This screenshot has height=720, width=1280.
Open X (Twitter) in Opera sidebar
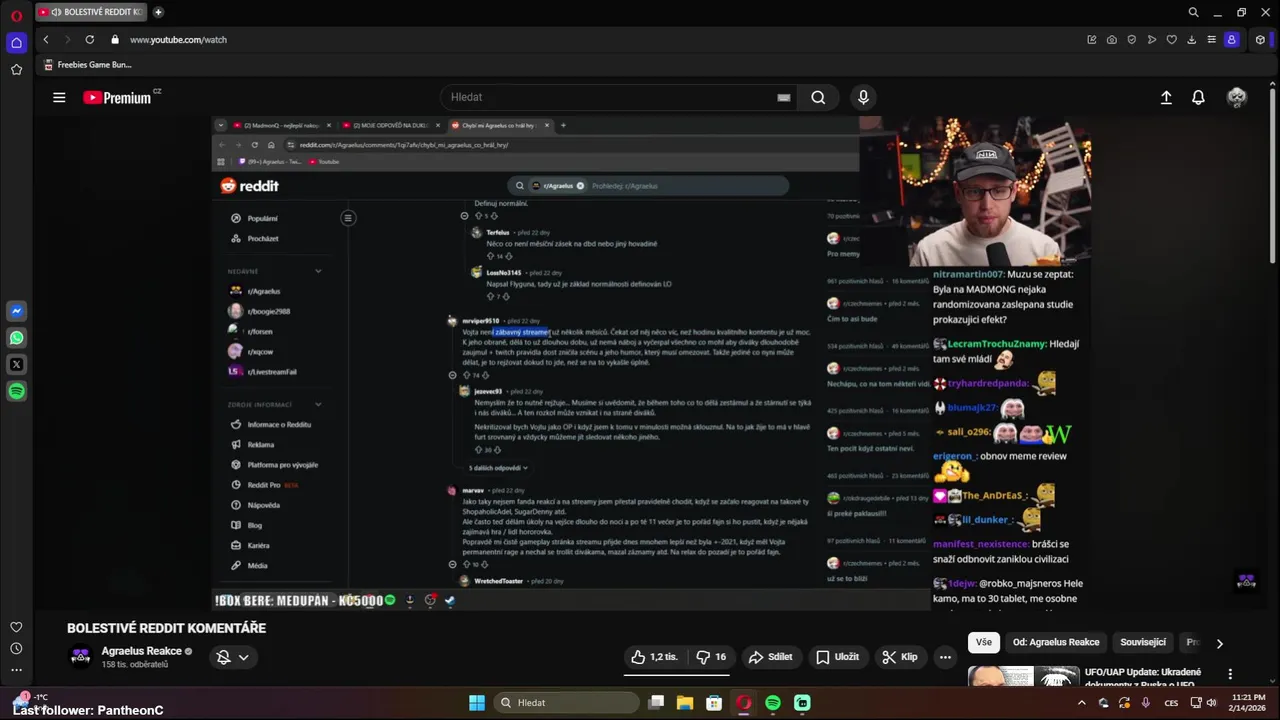point(16,365)
